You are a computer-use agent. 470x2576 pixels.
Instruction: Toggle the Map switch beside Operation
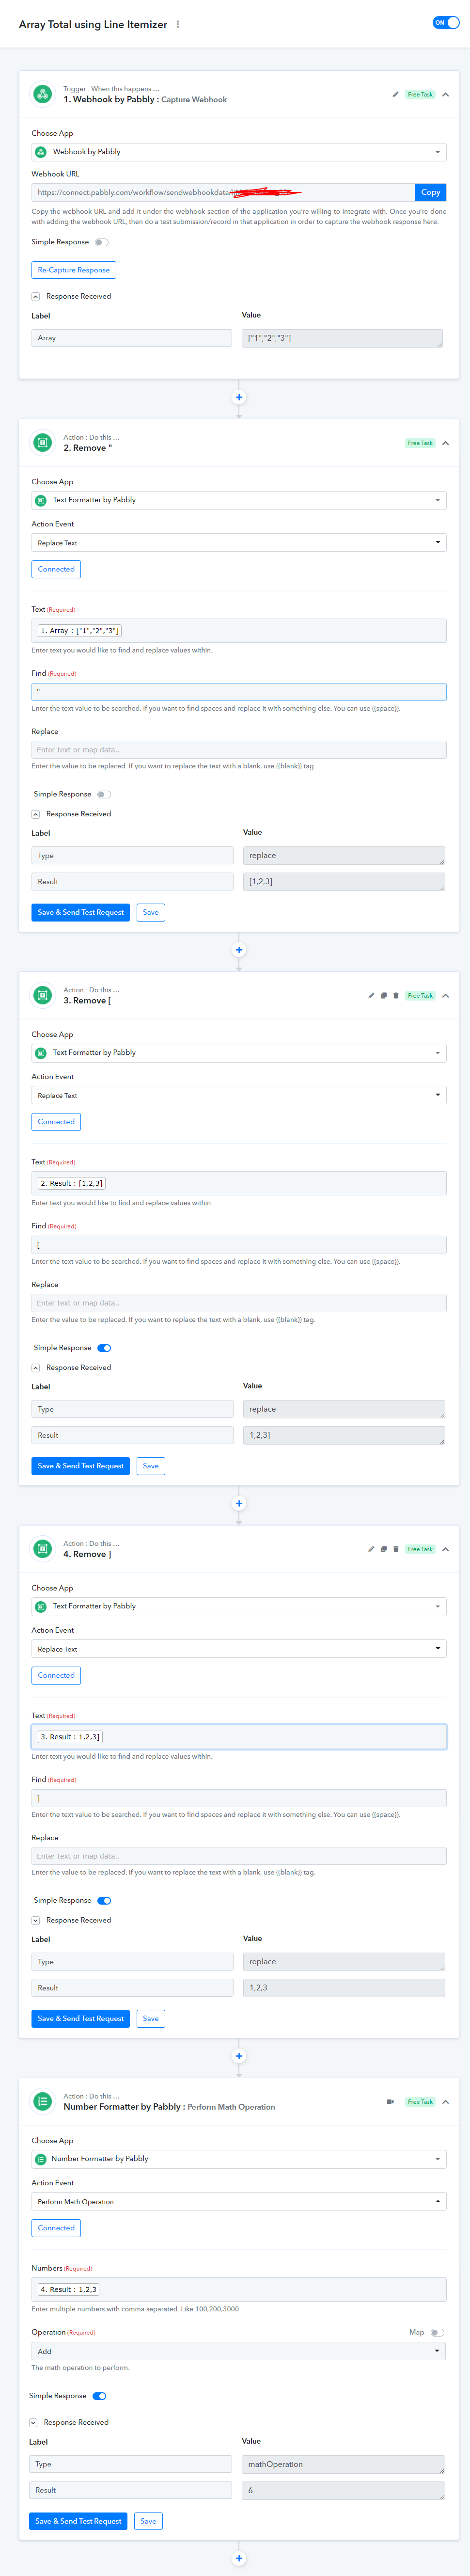click(x=437, y=2331)
